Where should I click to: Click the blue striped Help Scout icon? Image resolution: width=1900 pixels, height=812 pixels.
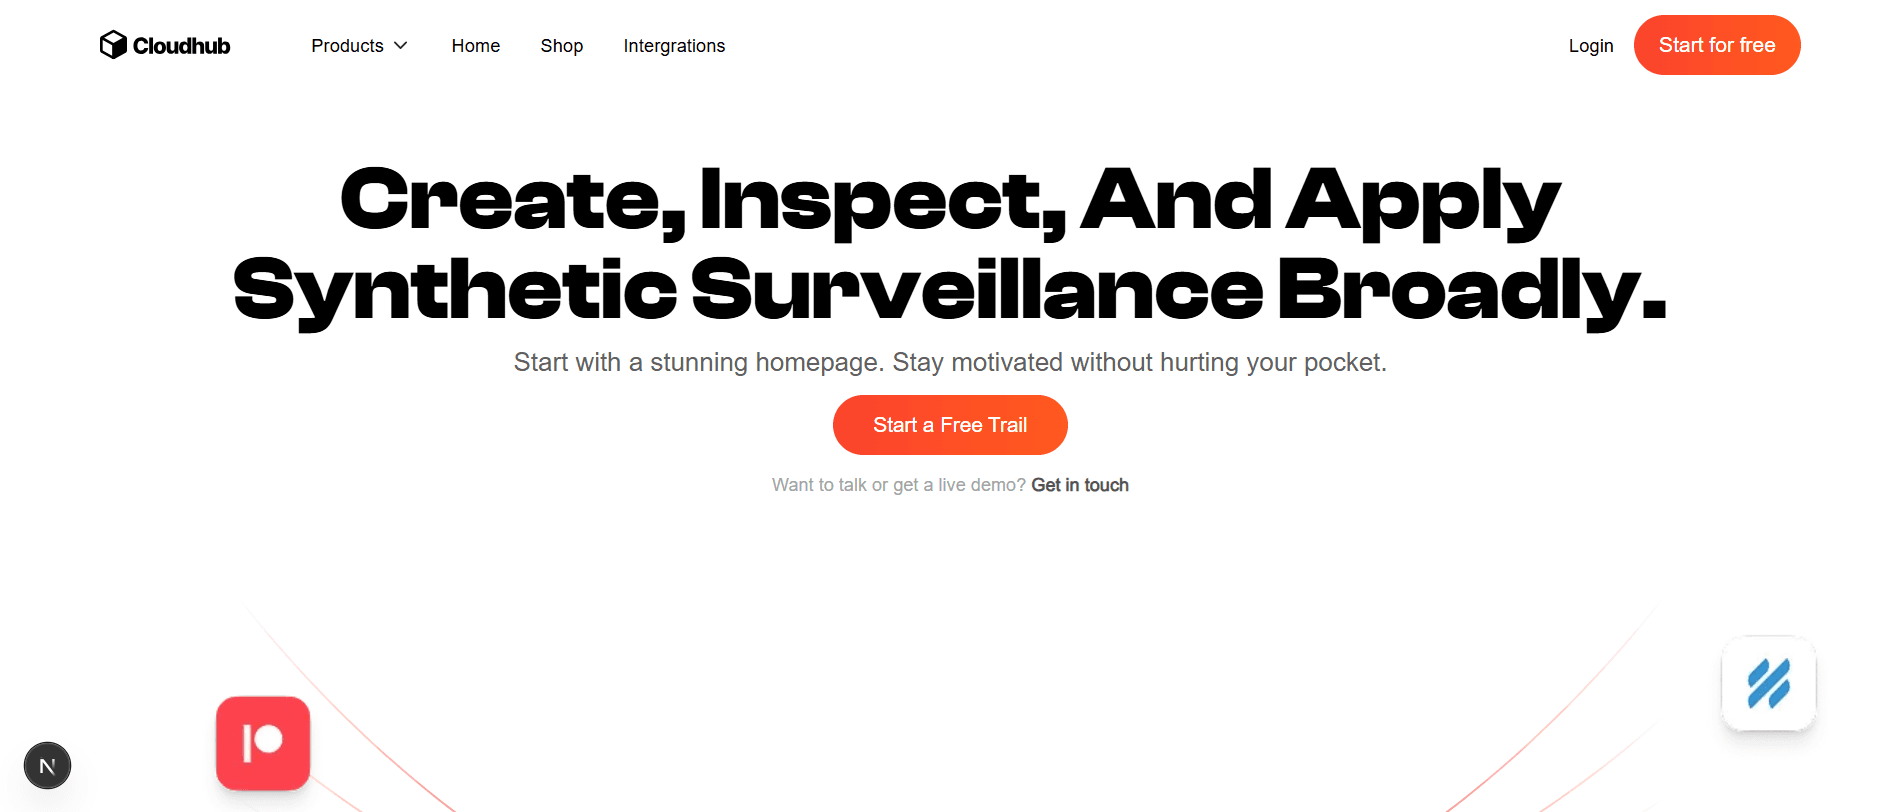1768,684
